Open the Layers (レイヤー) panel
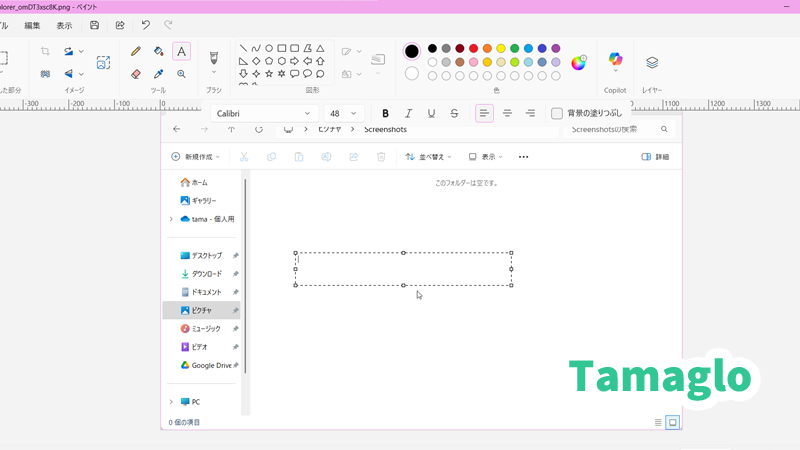Viewport: 800px width, 450px height. (x=652, y=62)
